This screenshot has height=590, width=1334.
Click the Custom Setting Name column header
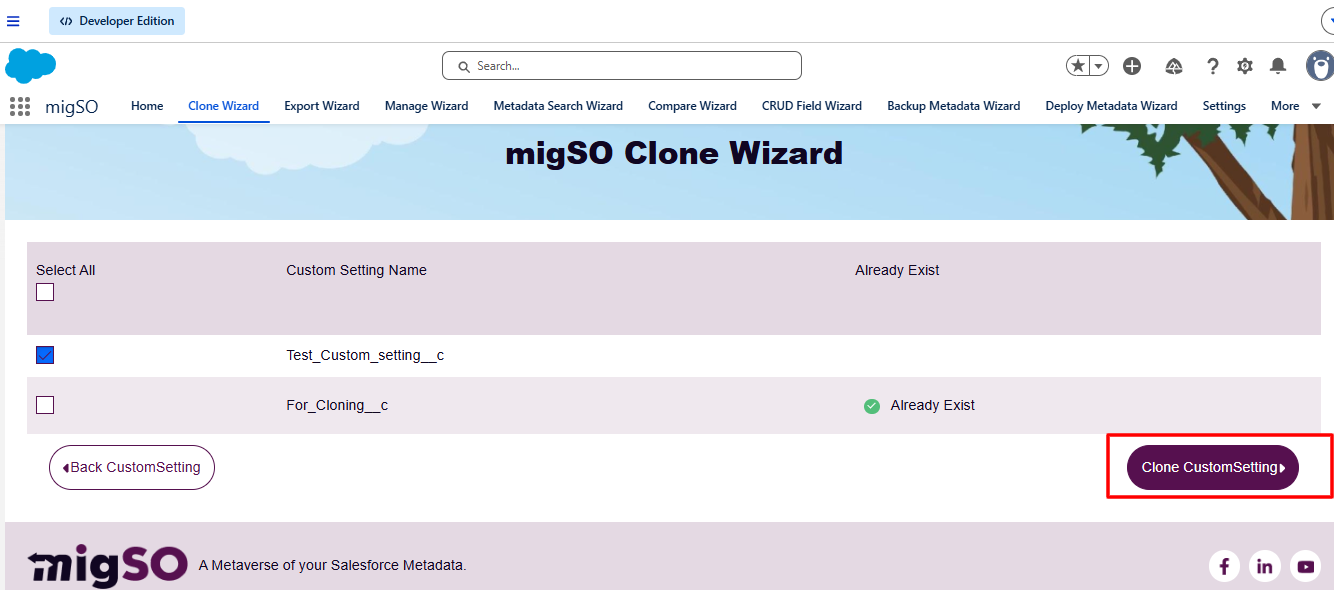point(356,270)
